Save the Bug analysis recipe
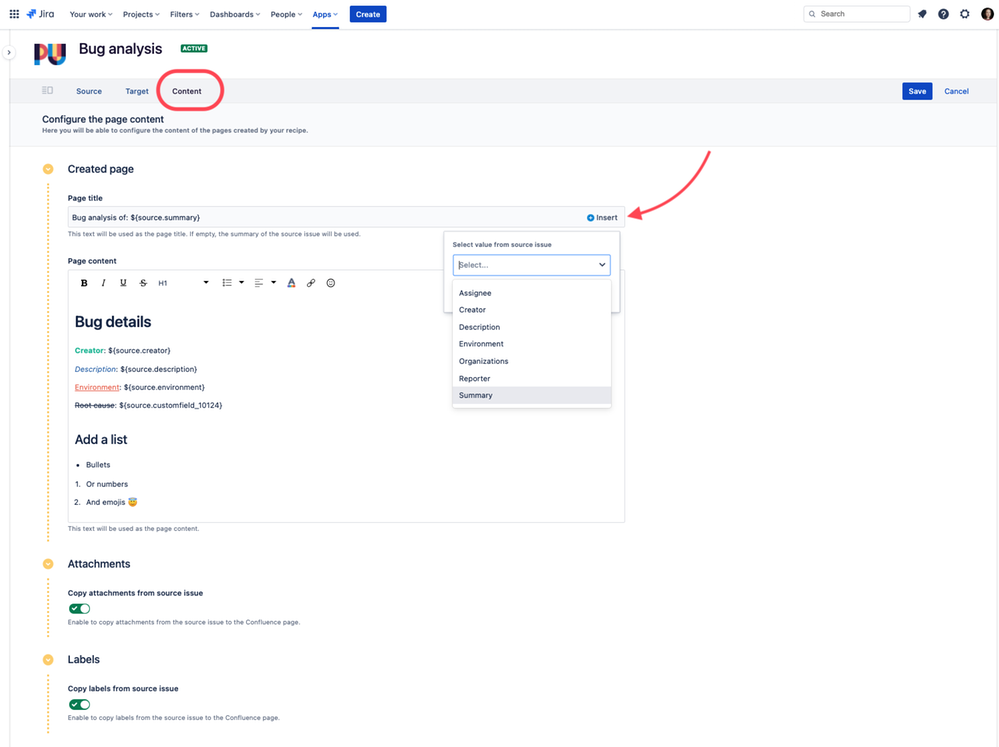999x747 pixels. (916, 90)
